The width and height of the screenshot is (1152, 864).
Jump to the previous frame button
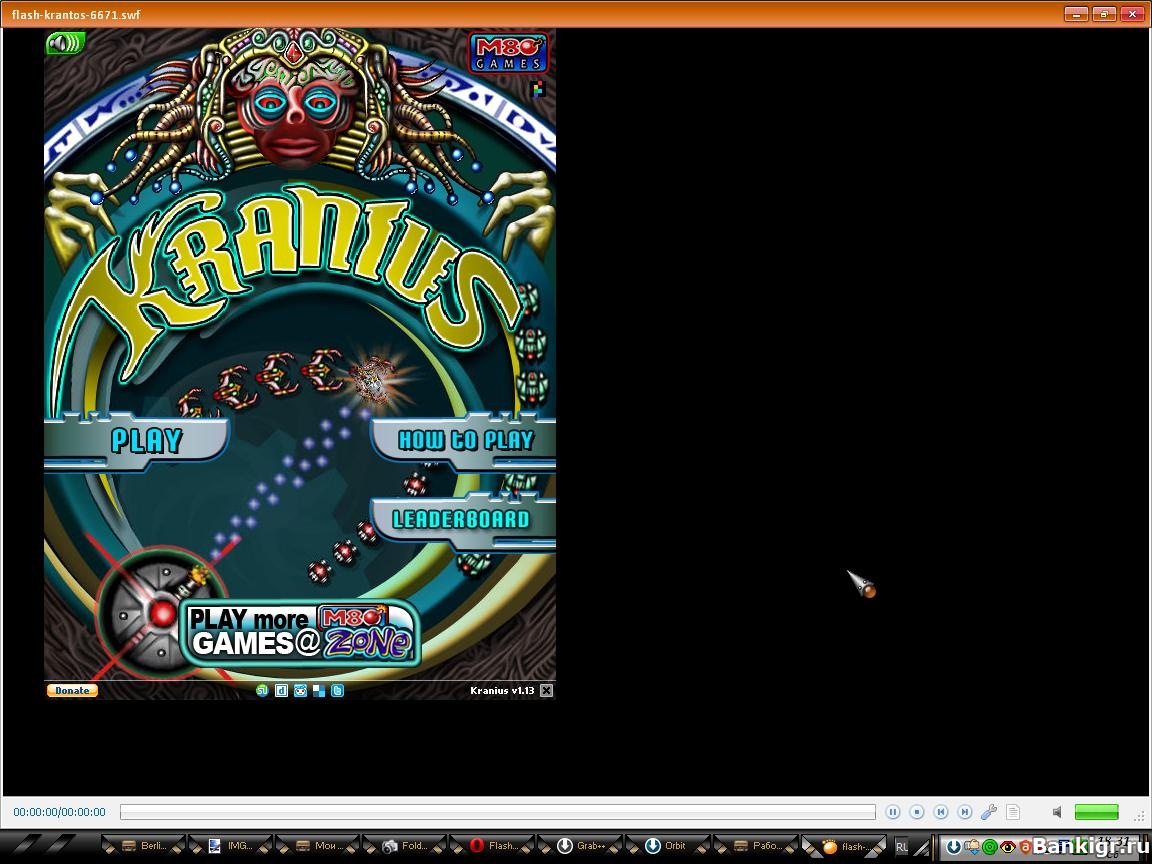(940, 812)
